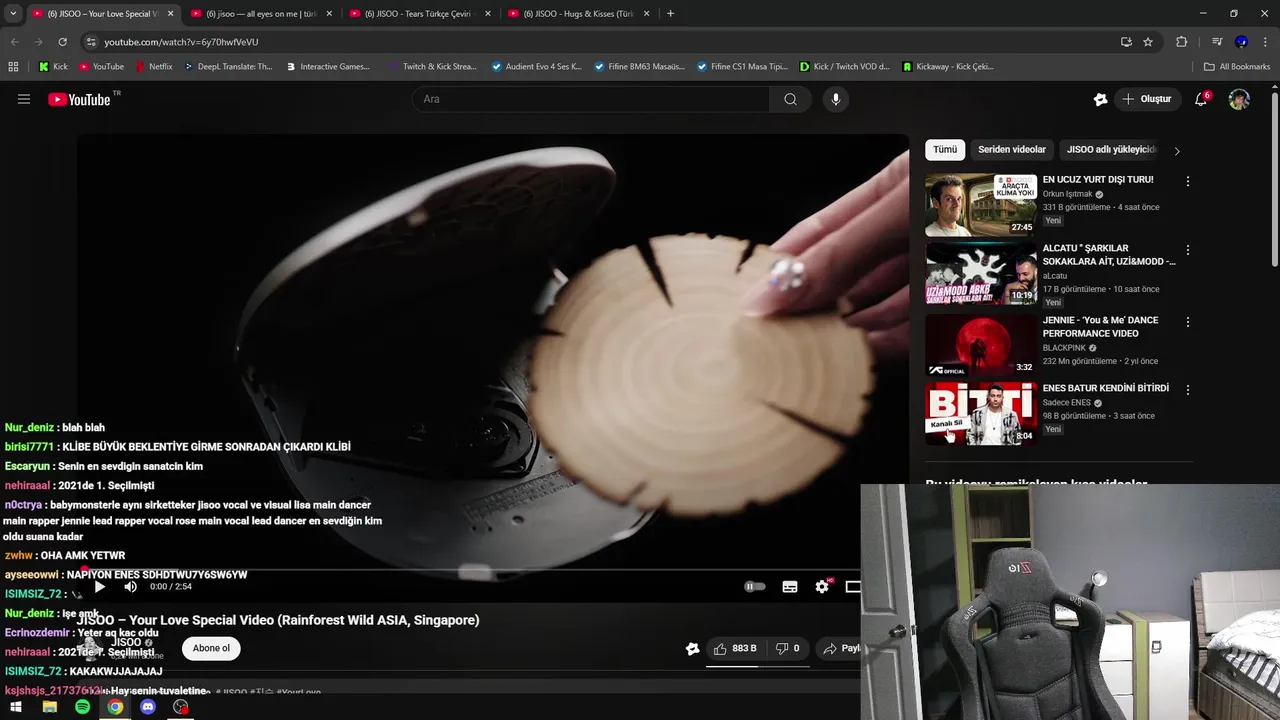Go back in the browser
This screenshot has width=1280, height=720.
[14, 42]
